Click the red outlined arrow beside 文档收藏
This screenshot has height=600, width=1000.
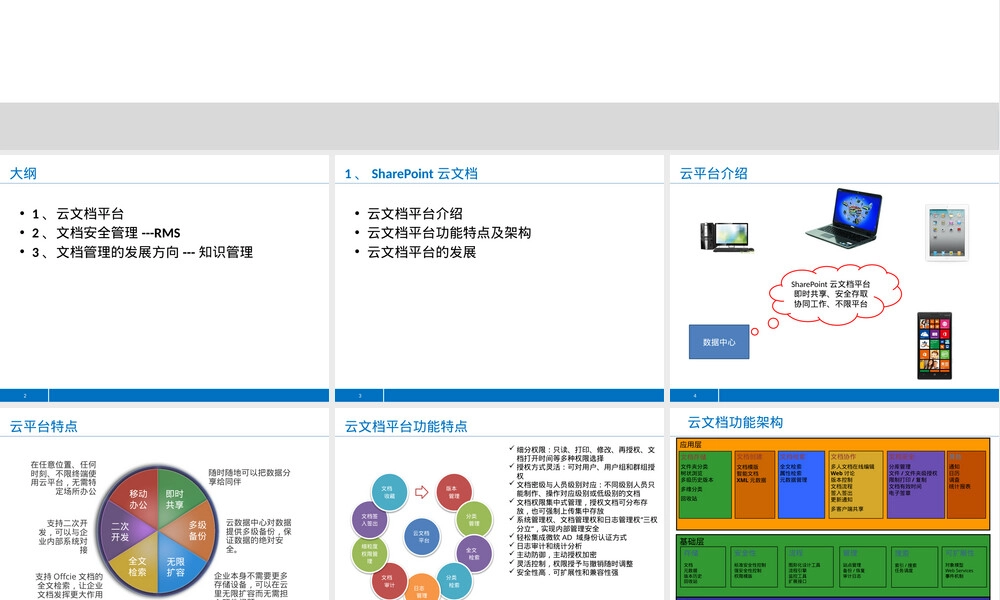(x=422, y=492)
